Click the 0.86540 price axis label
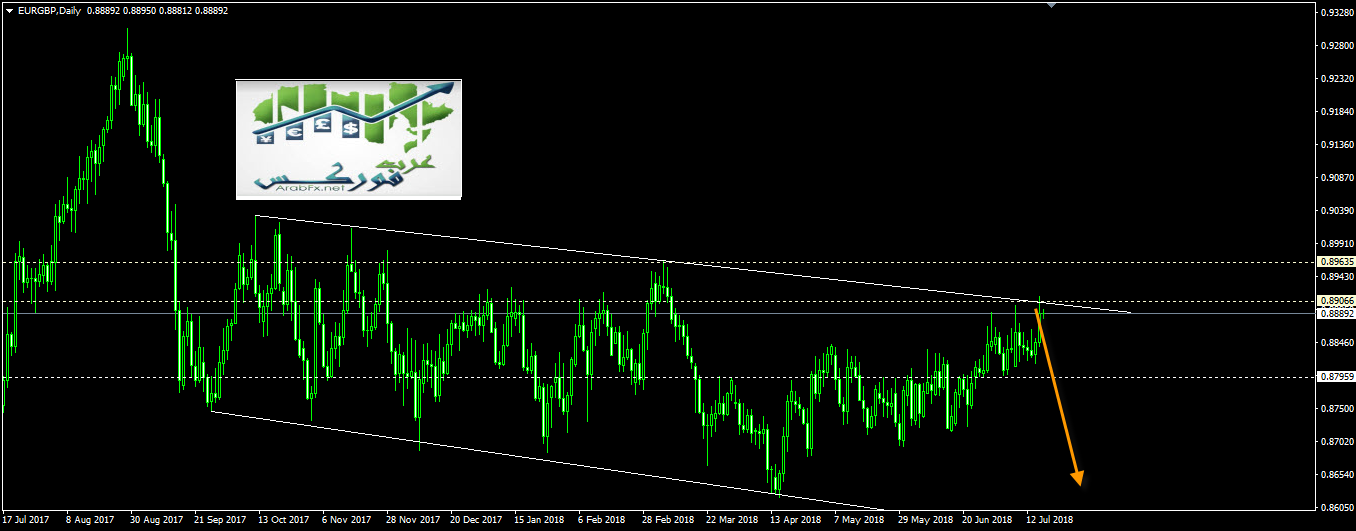Image resolution: width=1356 pixels, height=531 pixels. [1337, 474]
